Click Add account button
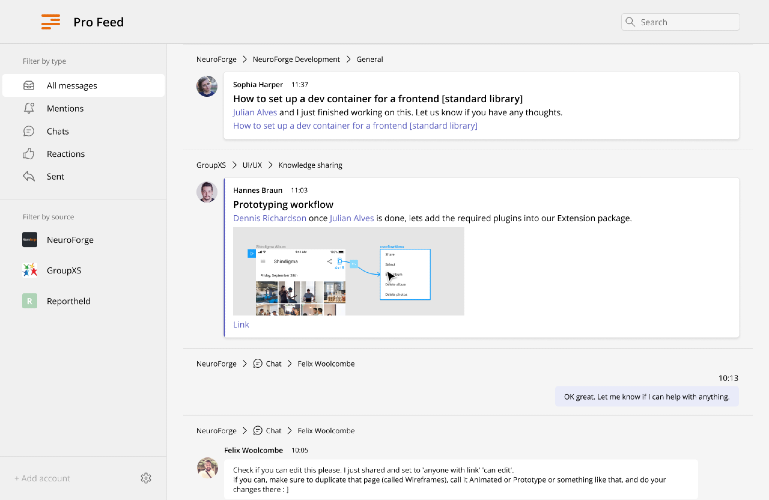This screenshot has height=500, width=769. (42, 478)
